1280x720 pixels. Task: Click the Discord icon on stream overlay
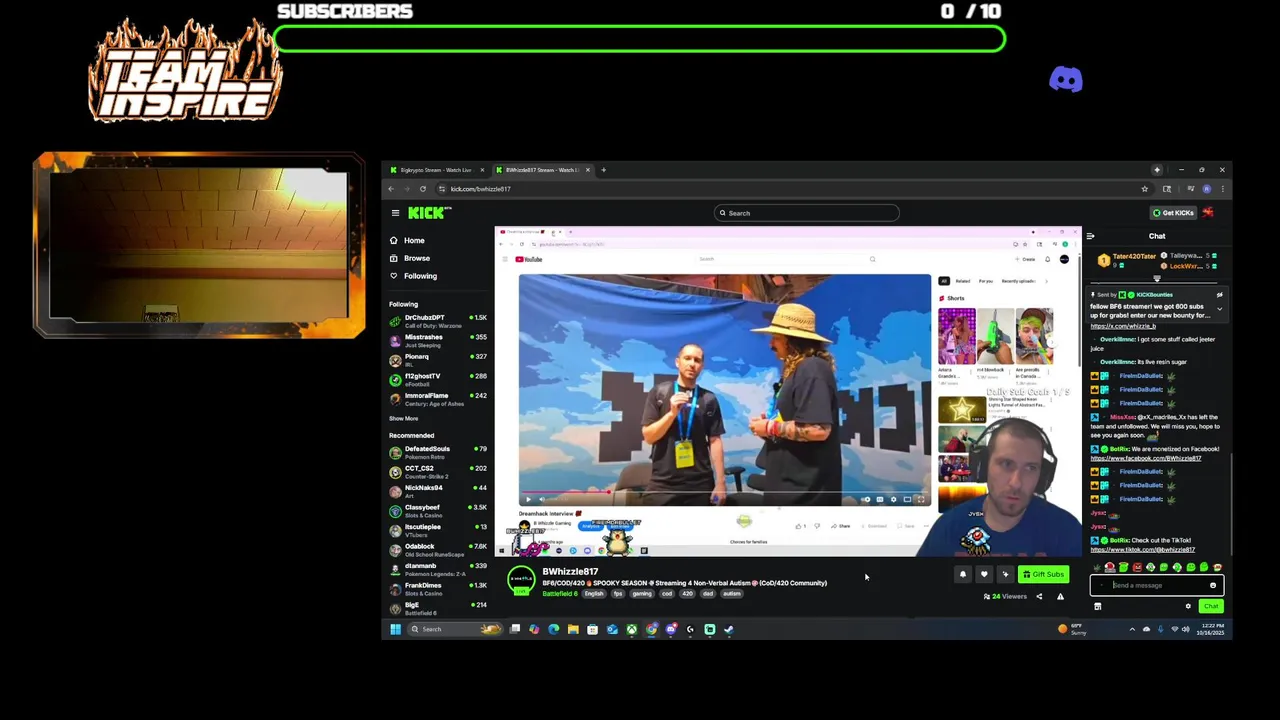click(1066, 79)
